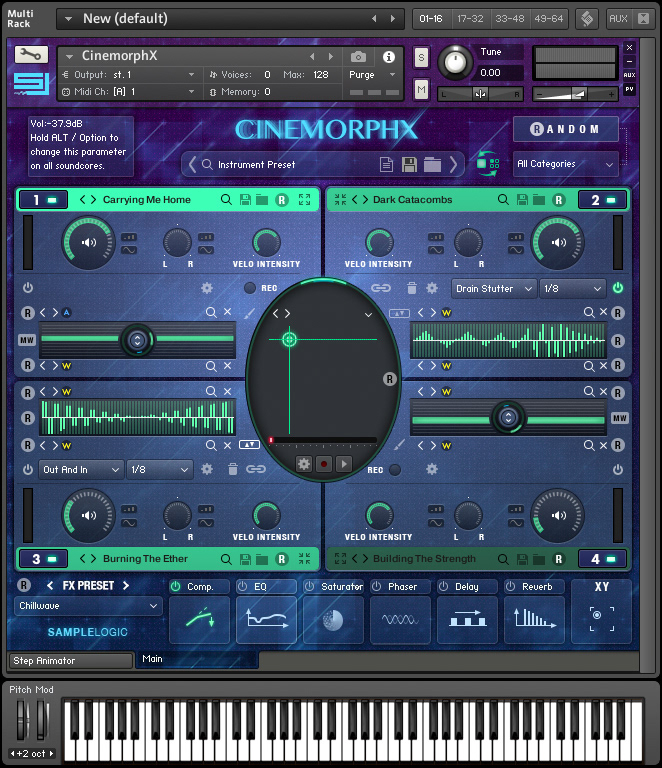
Task: Open the EQ curve effect graphic
Action: point(266,619)
